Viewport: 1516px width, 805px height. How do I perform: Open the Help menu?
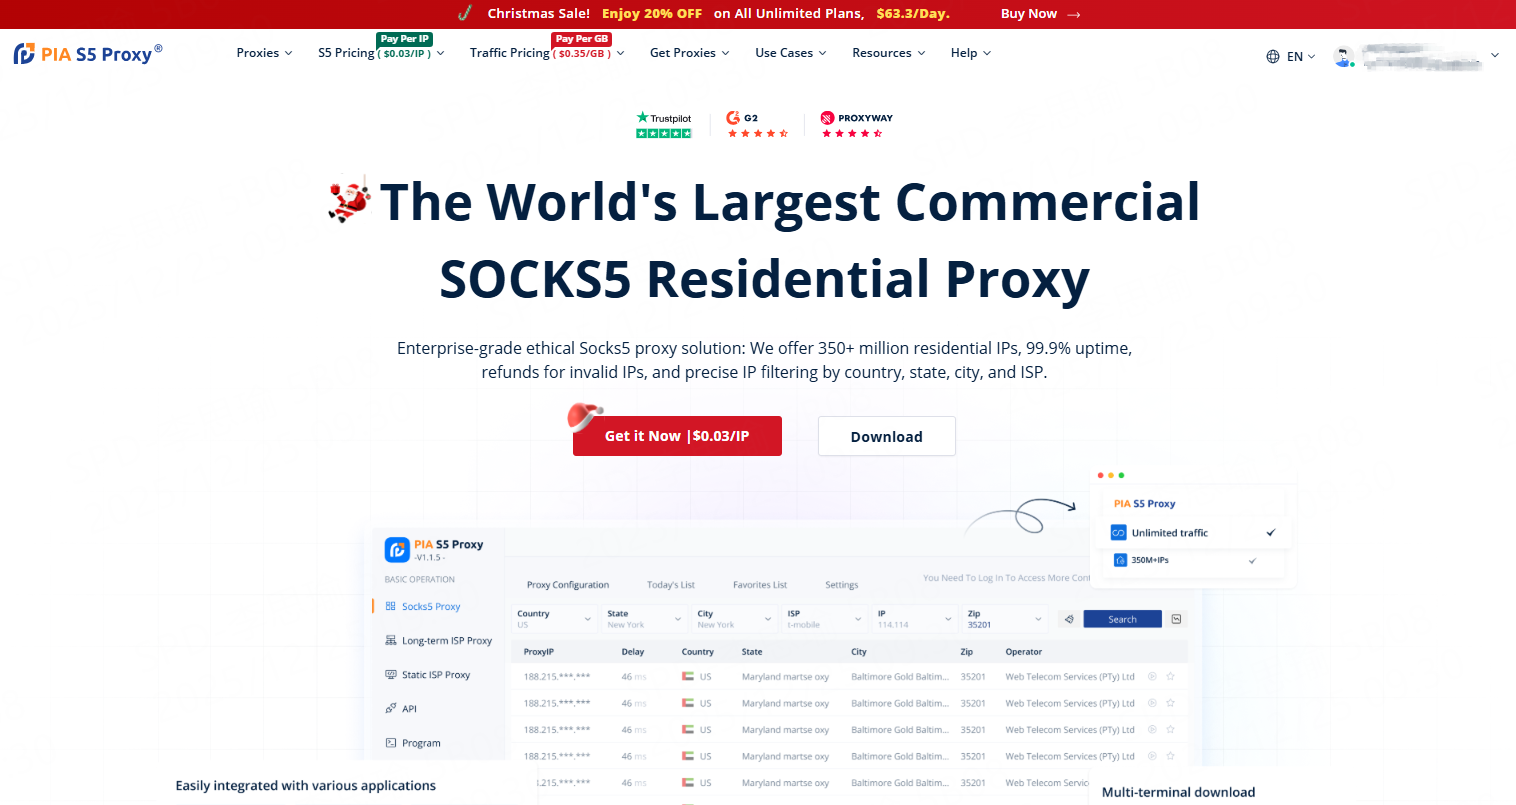pos(970,53)
